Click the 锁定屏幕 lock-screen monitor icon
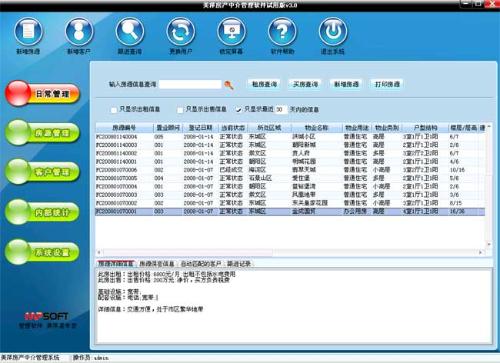The height and width of the screenshot is (363, 500). click(x=231, y=32)
